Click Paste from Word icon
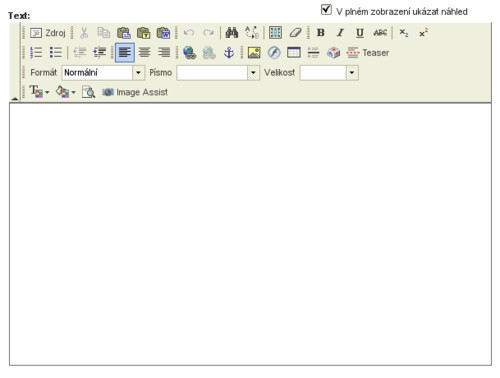This screenshot has width=500, height=378. 163,33
